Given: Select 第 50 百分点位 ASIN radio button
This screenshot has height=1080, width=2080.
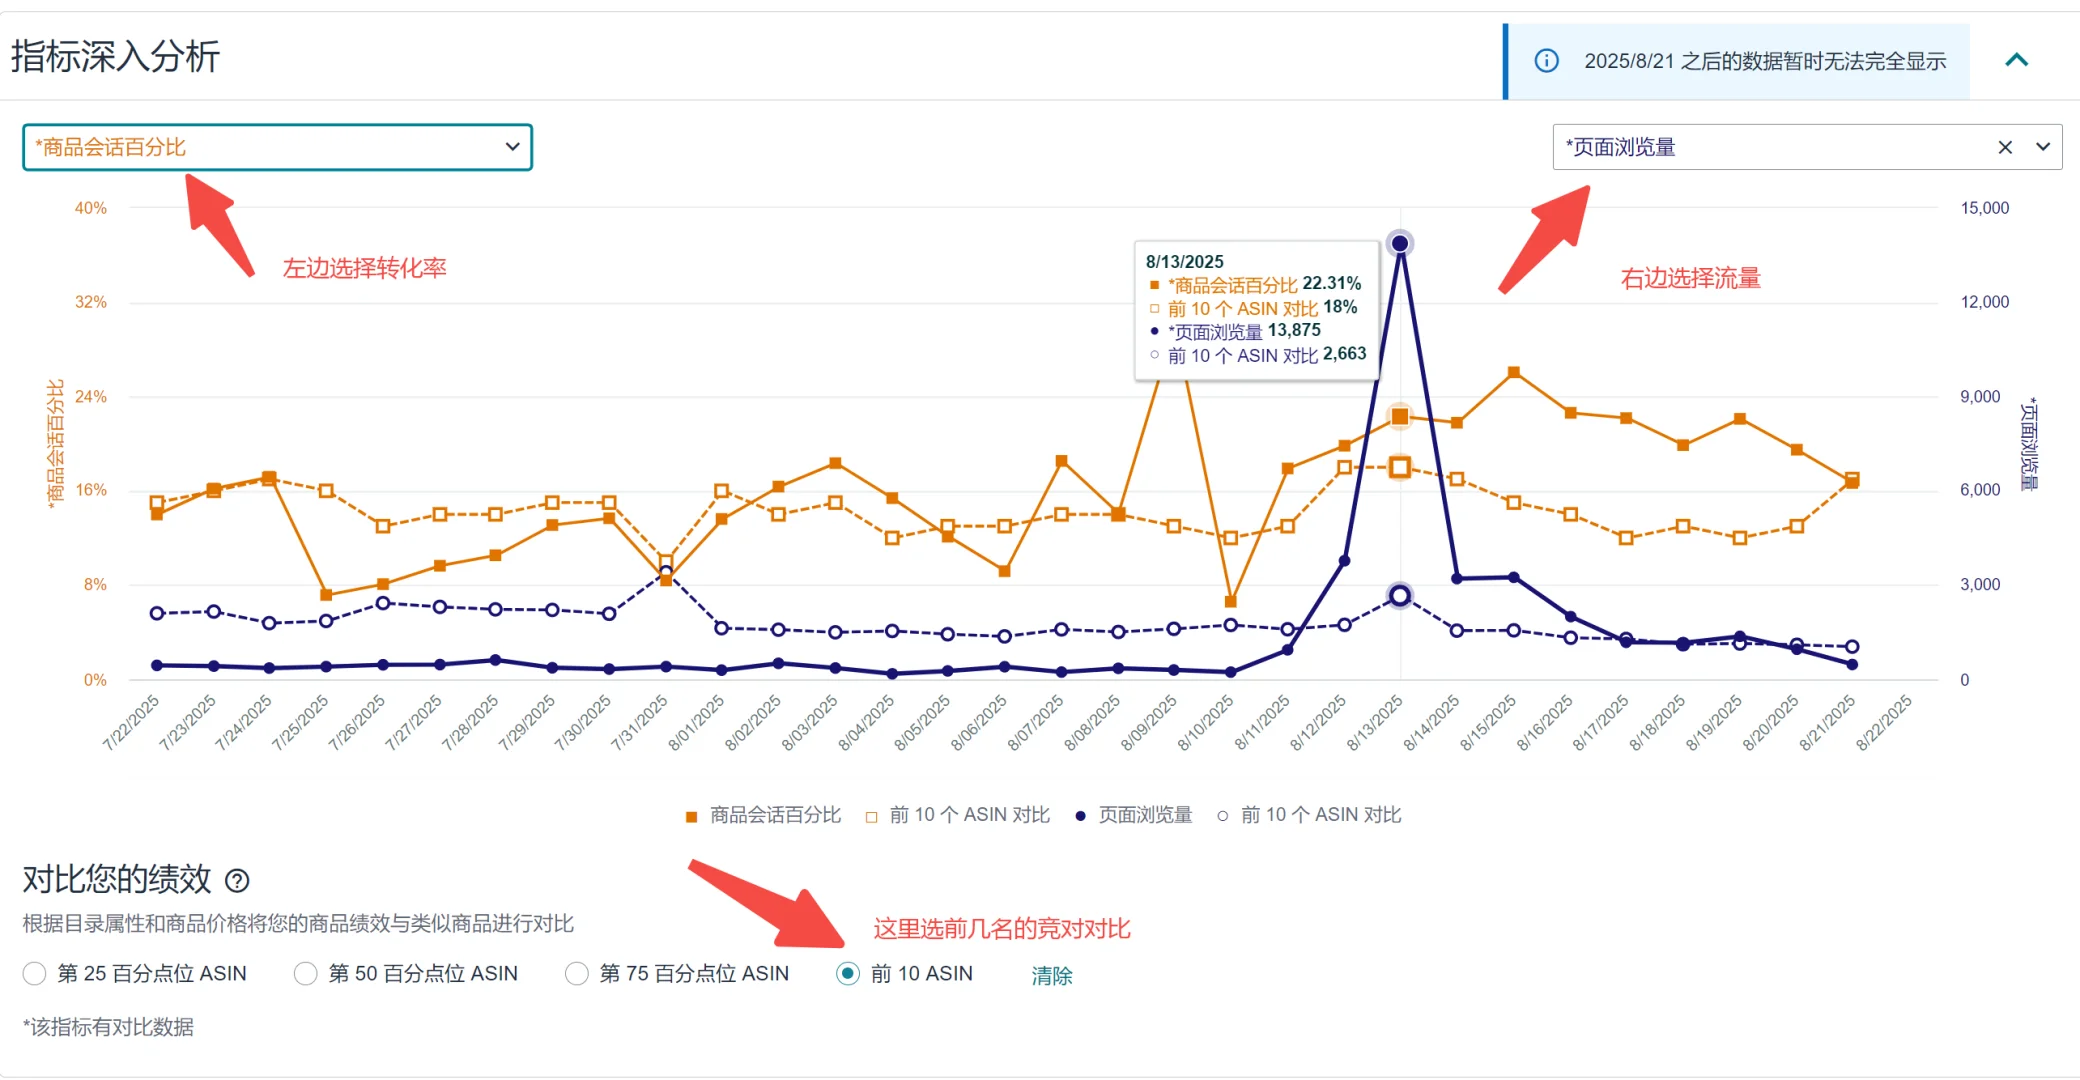Looking at the screenshot, I should point(306,973).
